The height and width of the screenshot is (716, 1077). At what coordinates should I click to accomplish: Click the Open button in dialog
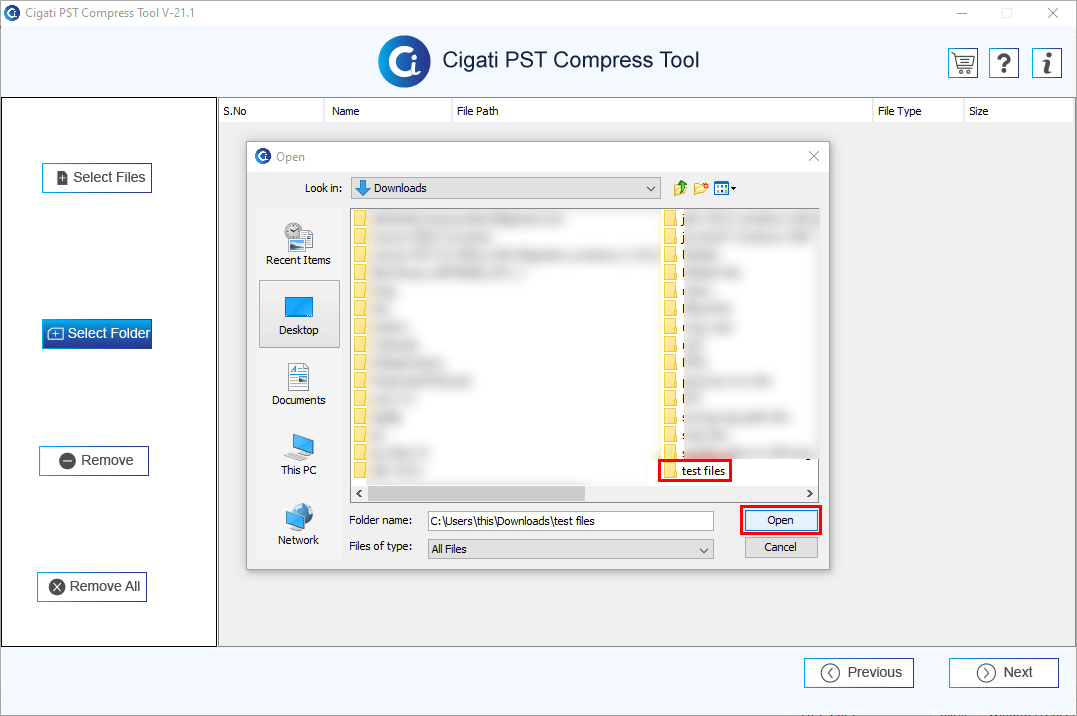(x=780, y=520)
